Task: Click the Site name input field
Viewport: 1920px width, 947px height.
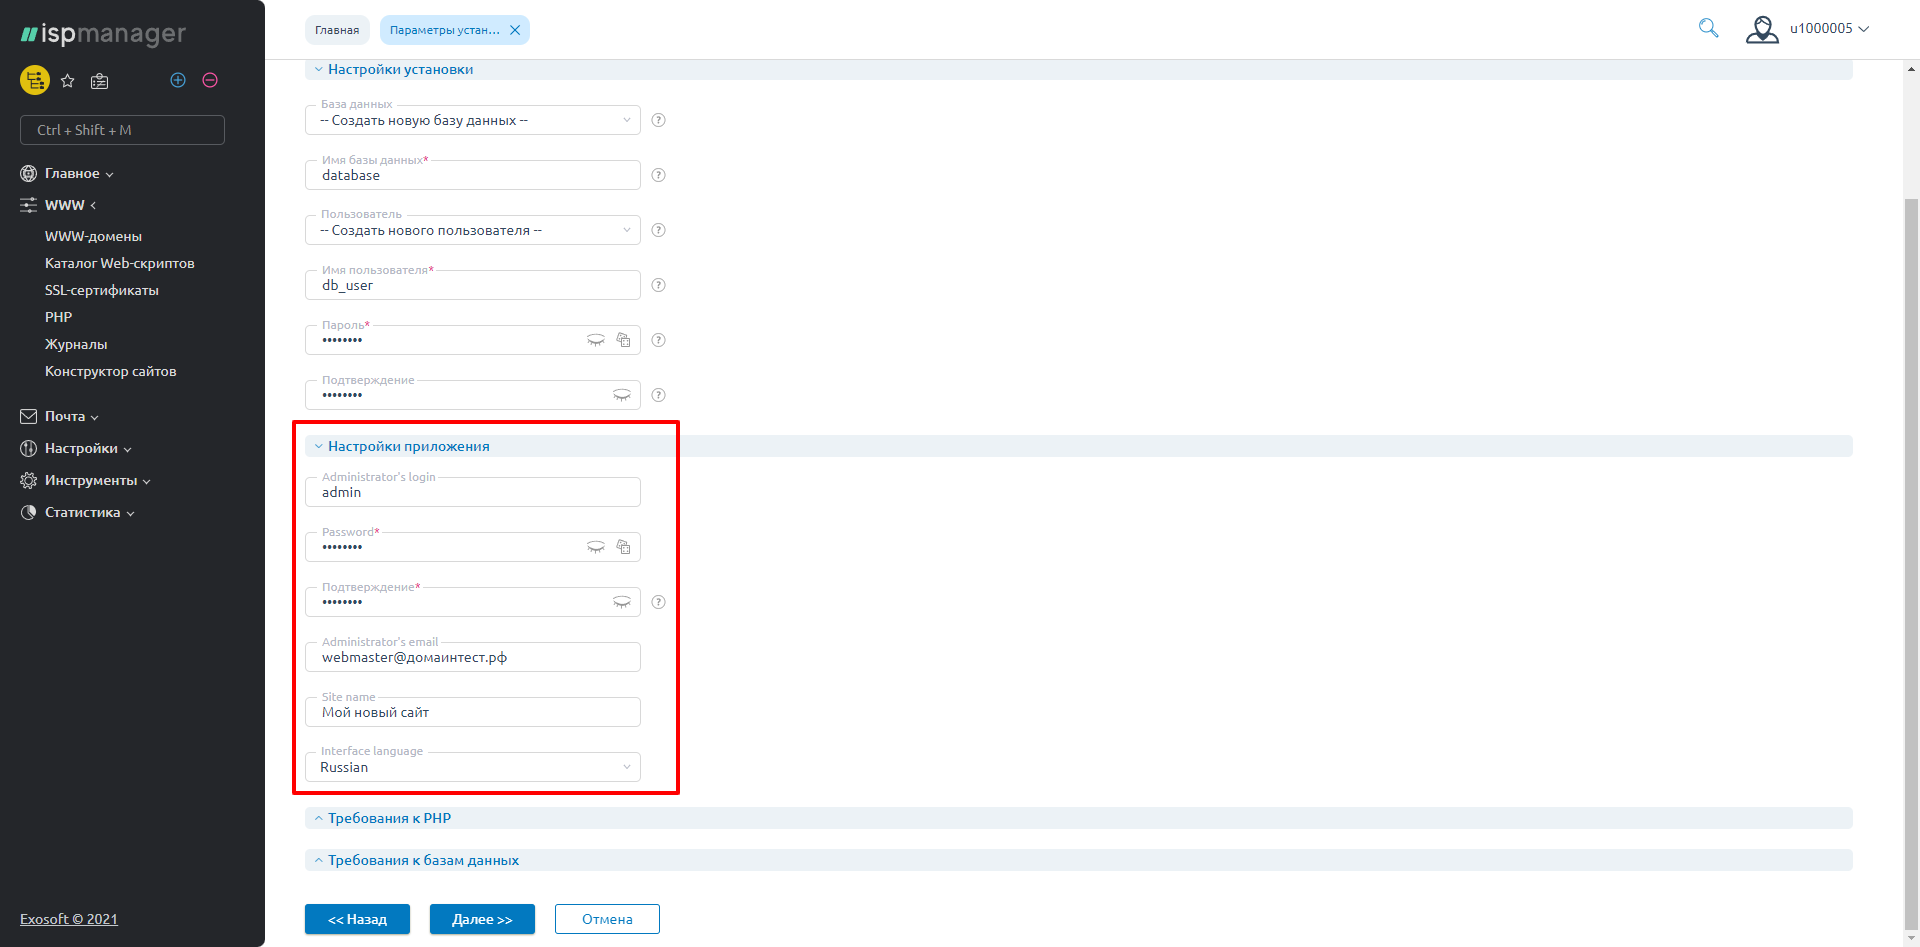Action: pos(472,713)
